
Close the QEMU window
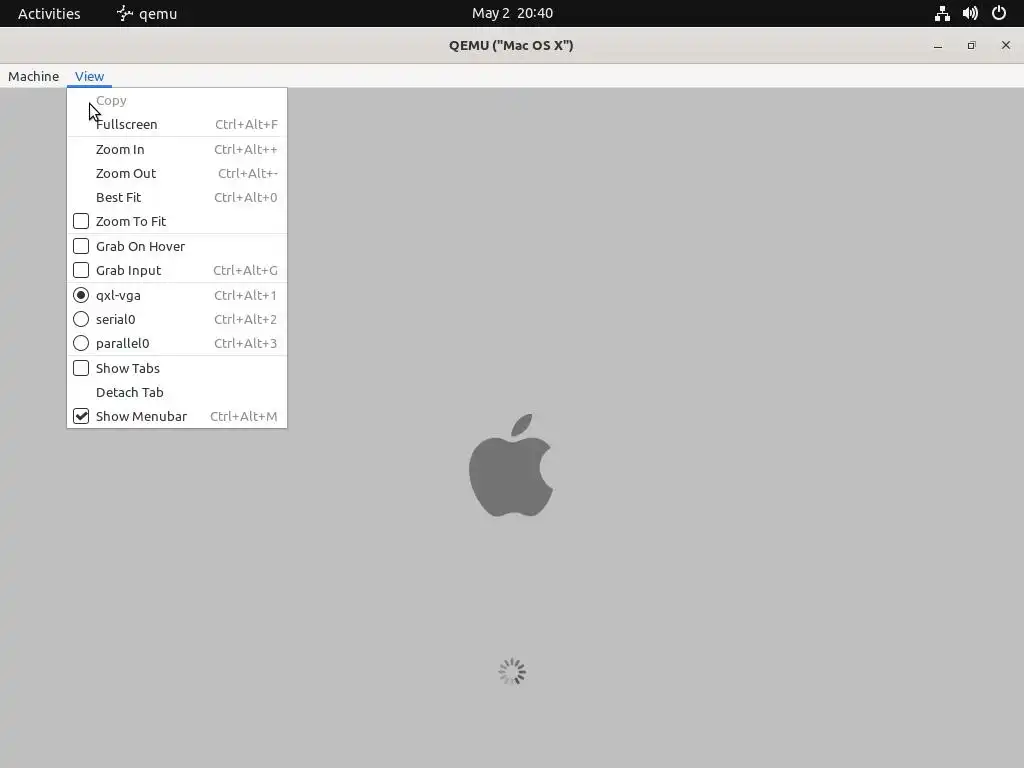pos(1006,45)
